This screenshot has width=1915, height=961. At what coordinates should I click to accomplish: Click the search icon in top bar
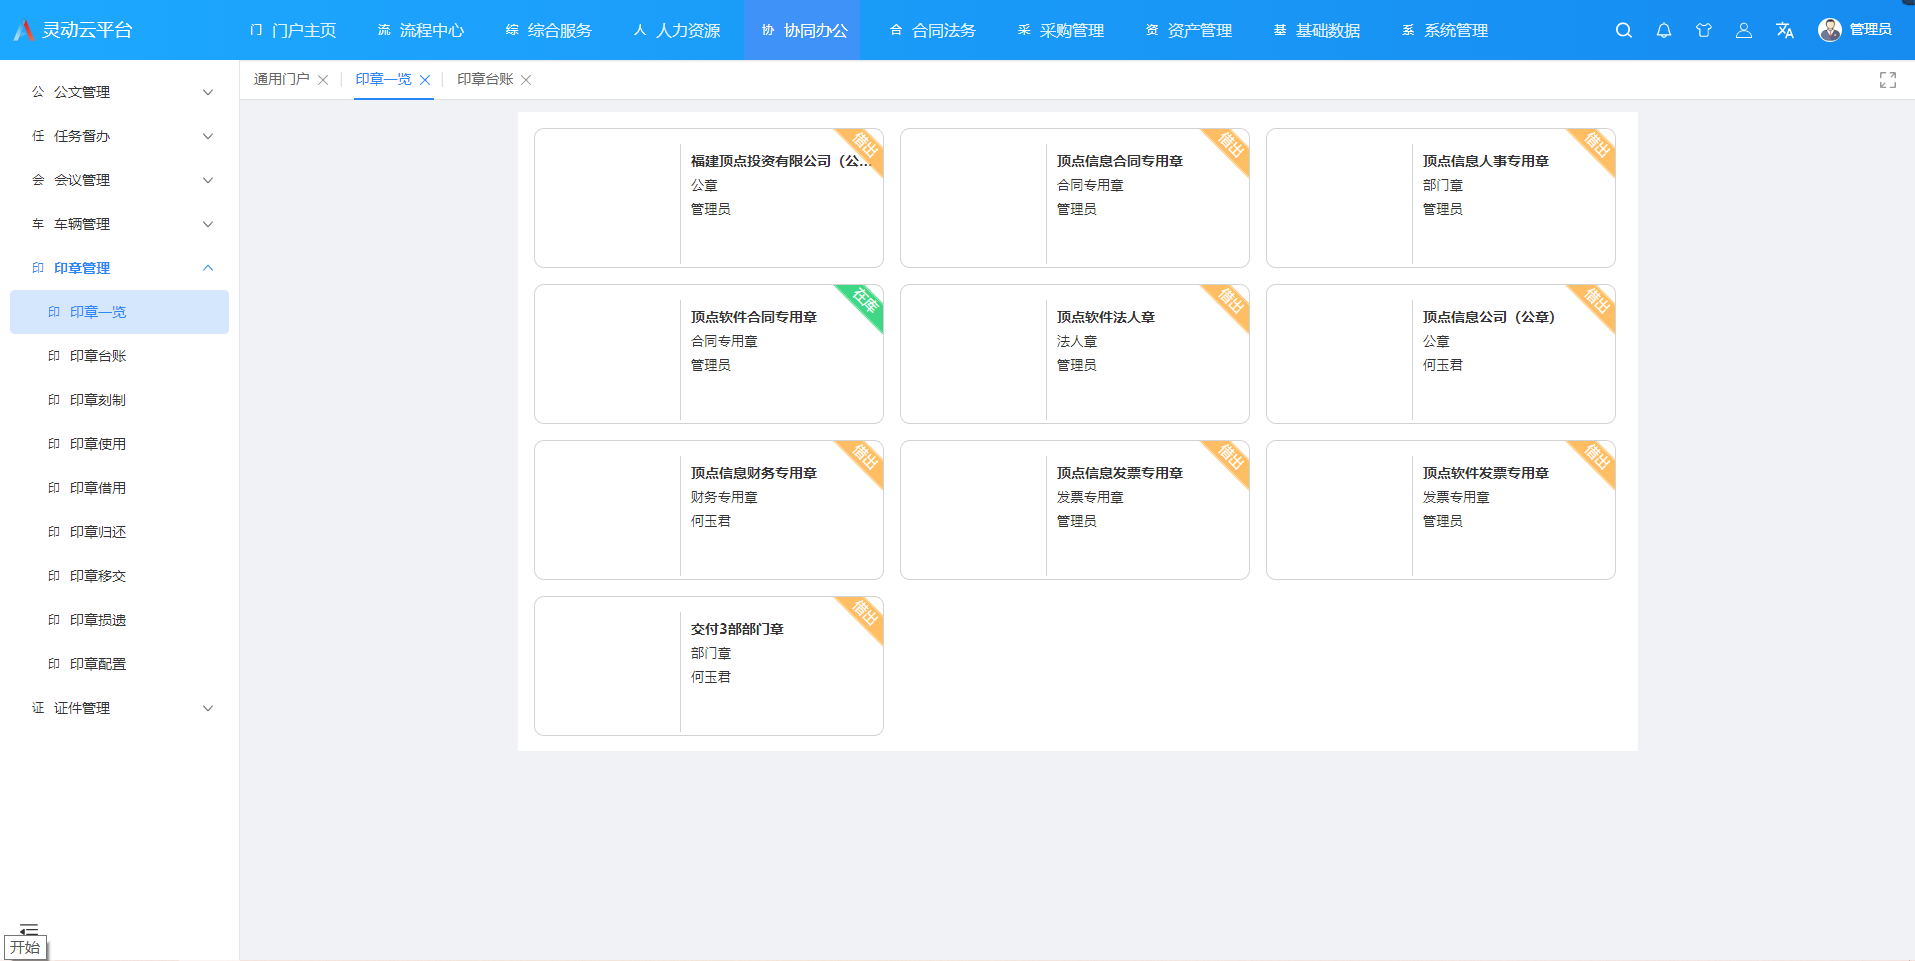1623,30
